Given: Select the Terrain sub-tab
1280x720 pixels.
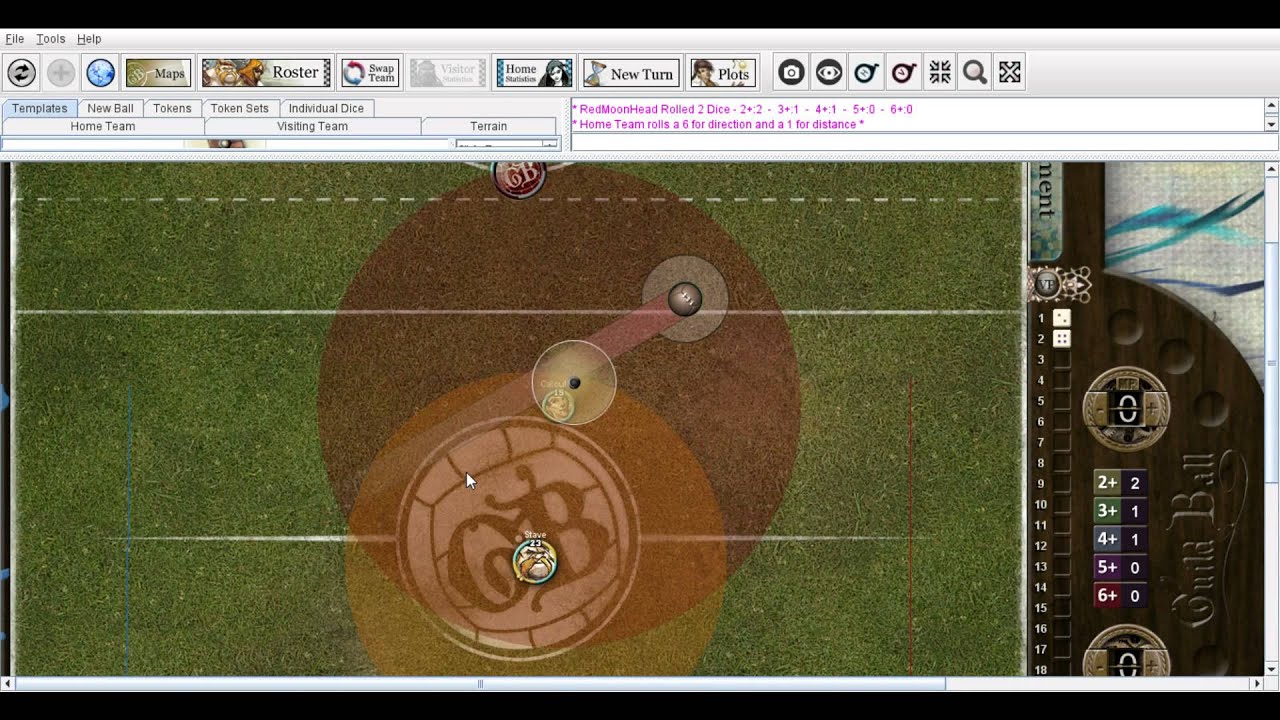Looking at the screenshot, I should (x=489, y=126).
